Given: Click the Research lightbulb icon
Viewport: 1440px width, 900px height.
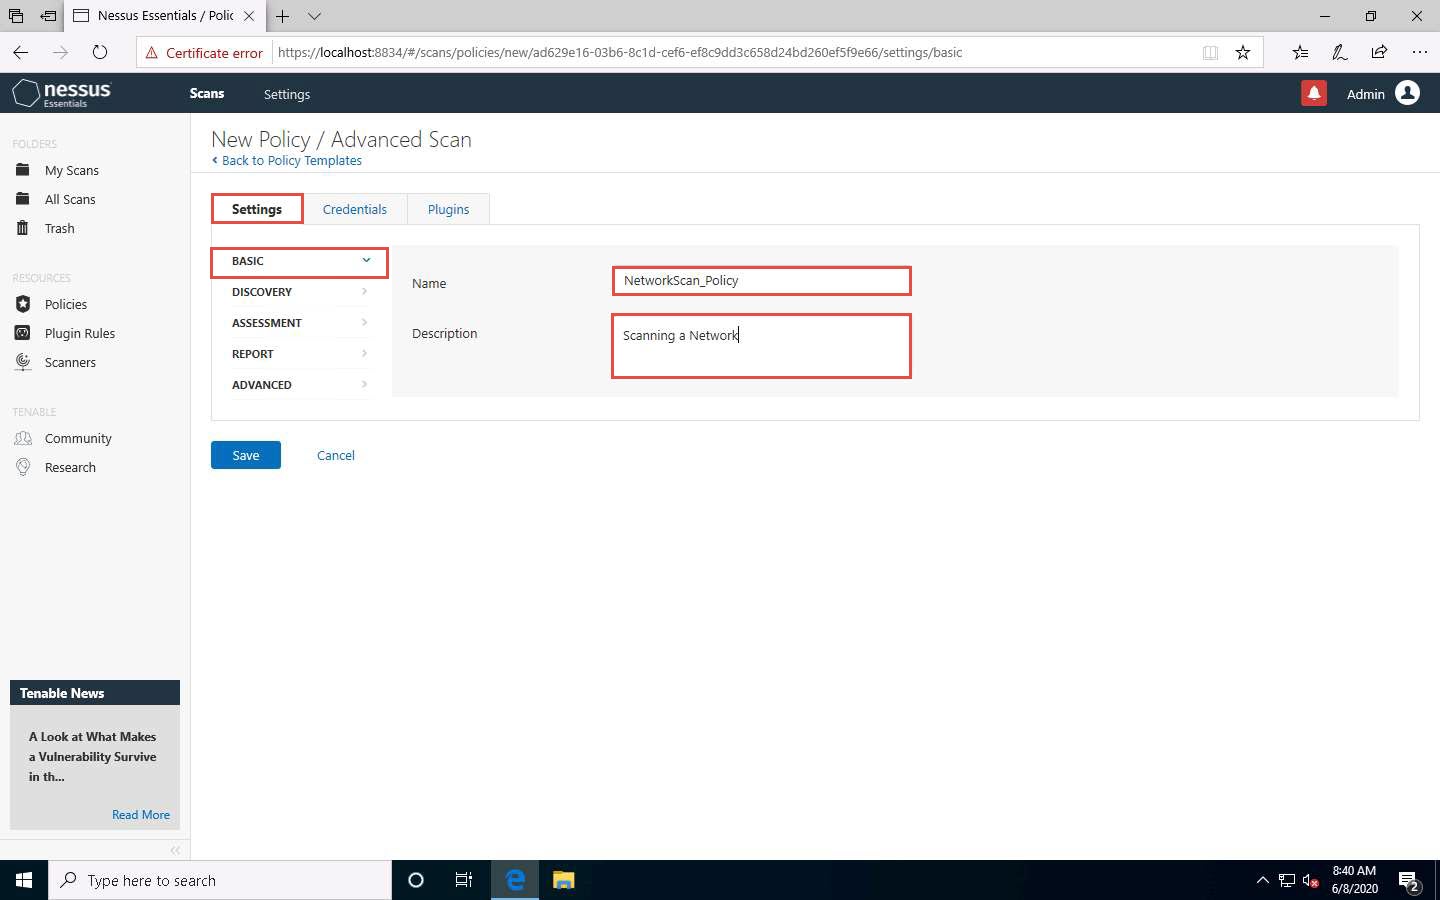Looking at the screenshot, I should 23,467.
